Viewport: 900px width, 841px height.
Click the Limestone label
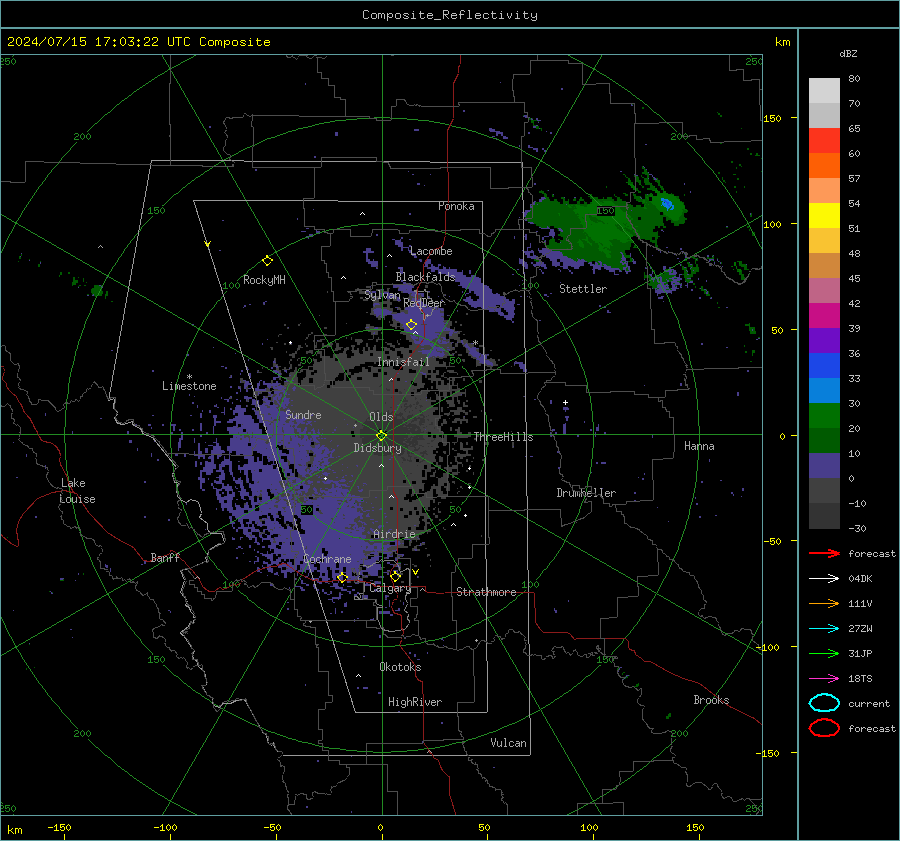pos(189,386)
